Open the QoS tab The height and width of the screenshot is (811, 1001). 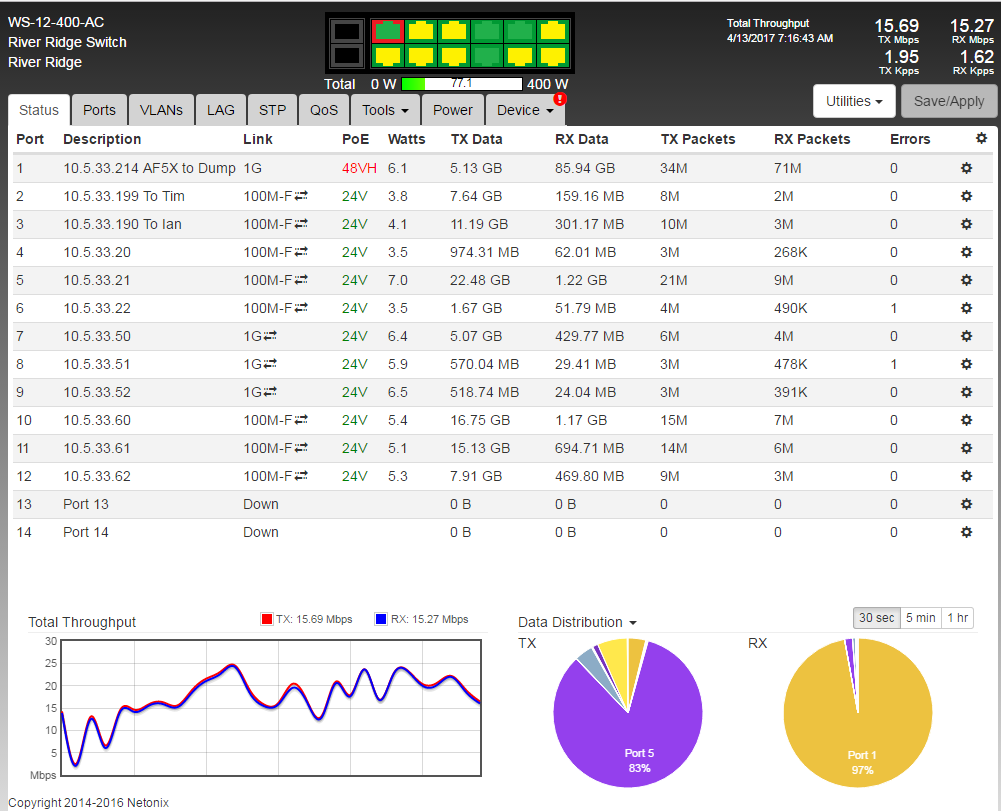pyautogui.click(x=324, y=110)
